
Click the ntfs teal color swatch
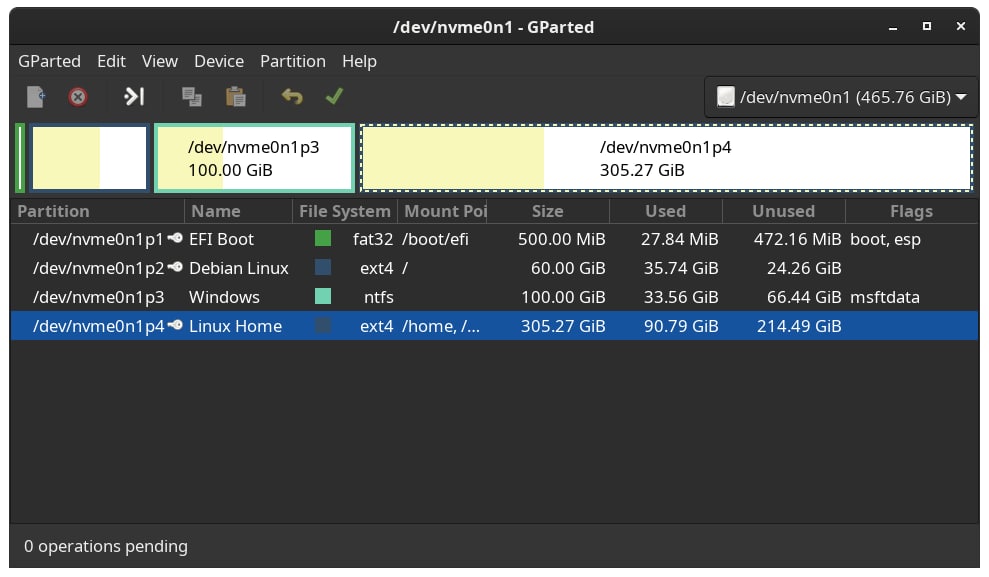coord(323,296)
